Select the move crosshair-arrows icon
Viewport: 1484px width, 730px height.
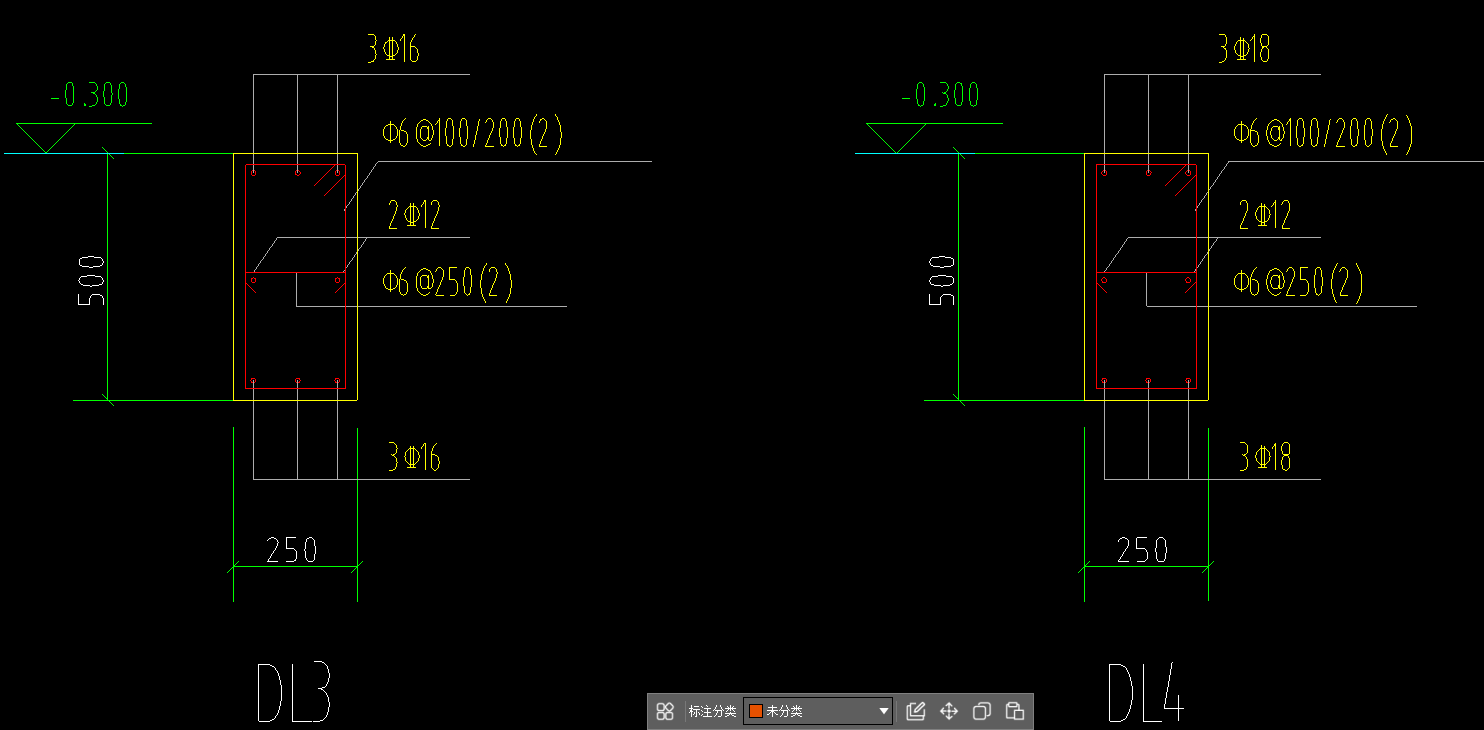tap(949, 711)
